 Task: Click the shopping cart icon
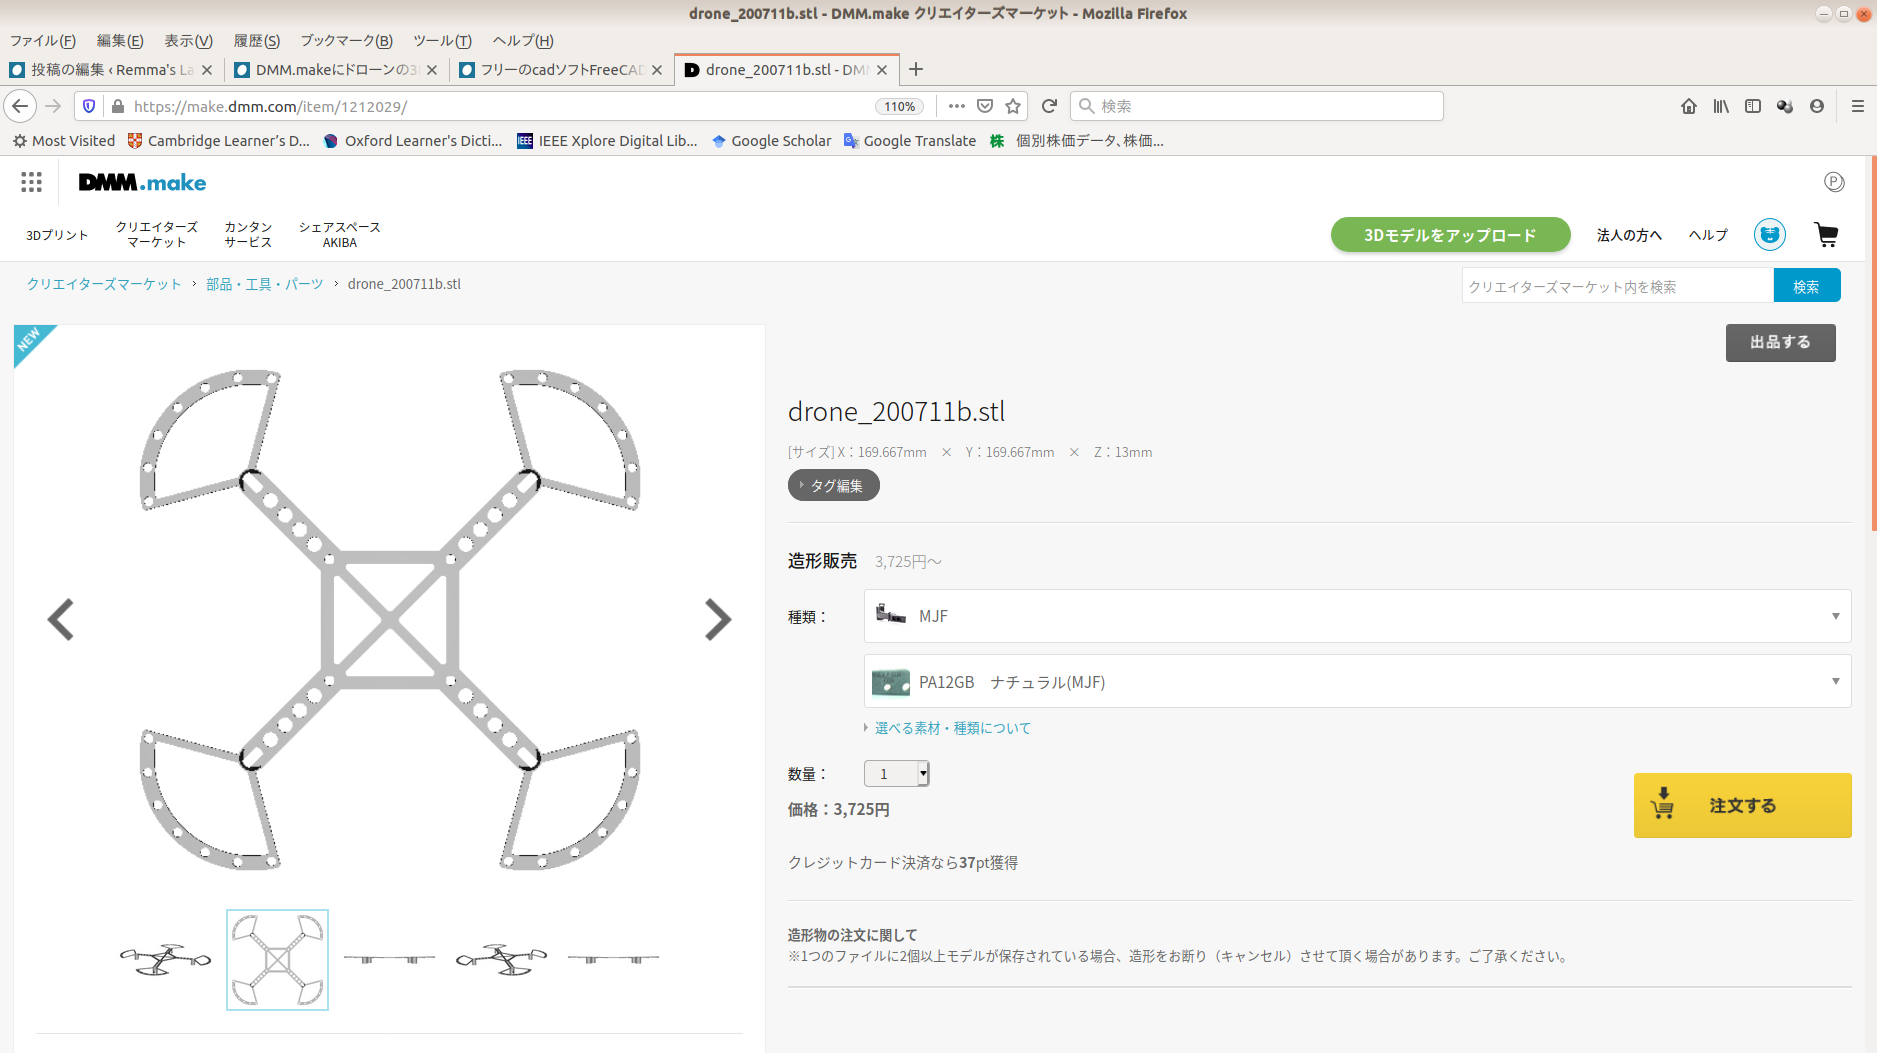point(1826,235)
